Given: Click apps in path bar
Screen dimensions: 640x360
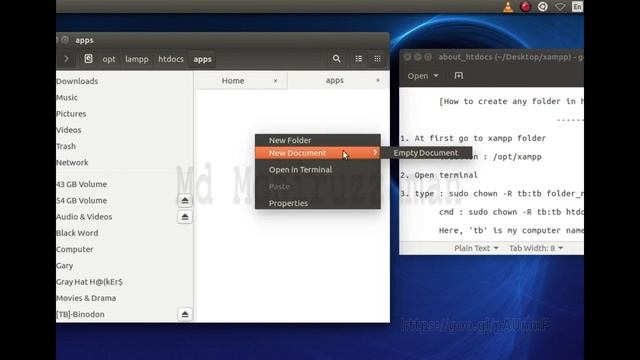Looking at the screenshot, I should (x=202, y=59).
